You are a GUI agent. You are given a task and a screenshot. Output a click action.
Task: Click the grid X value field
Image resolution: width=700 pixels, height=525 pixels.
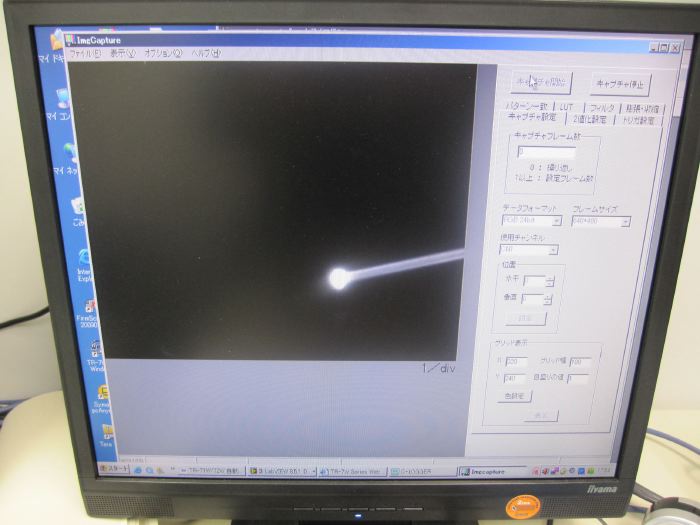point(516,362)
